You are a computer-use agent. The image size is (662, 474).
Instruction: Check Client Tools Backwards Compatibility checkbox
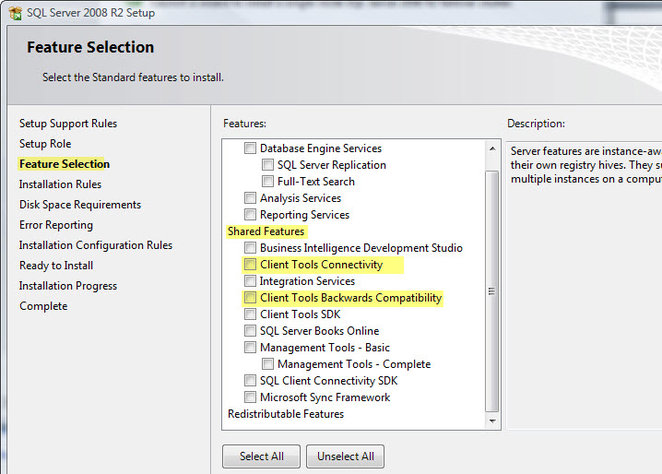250,298
